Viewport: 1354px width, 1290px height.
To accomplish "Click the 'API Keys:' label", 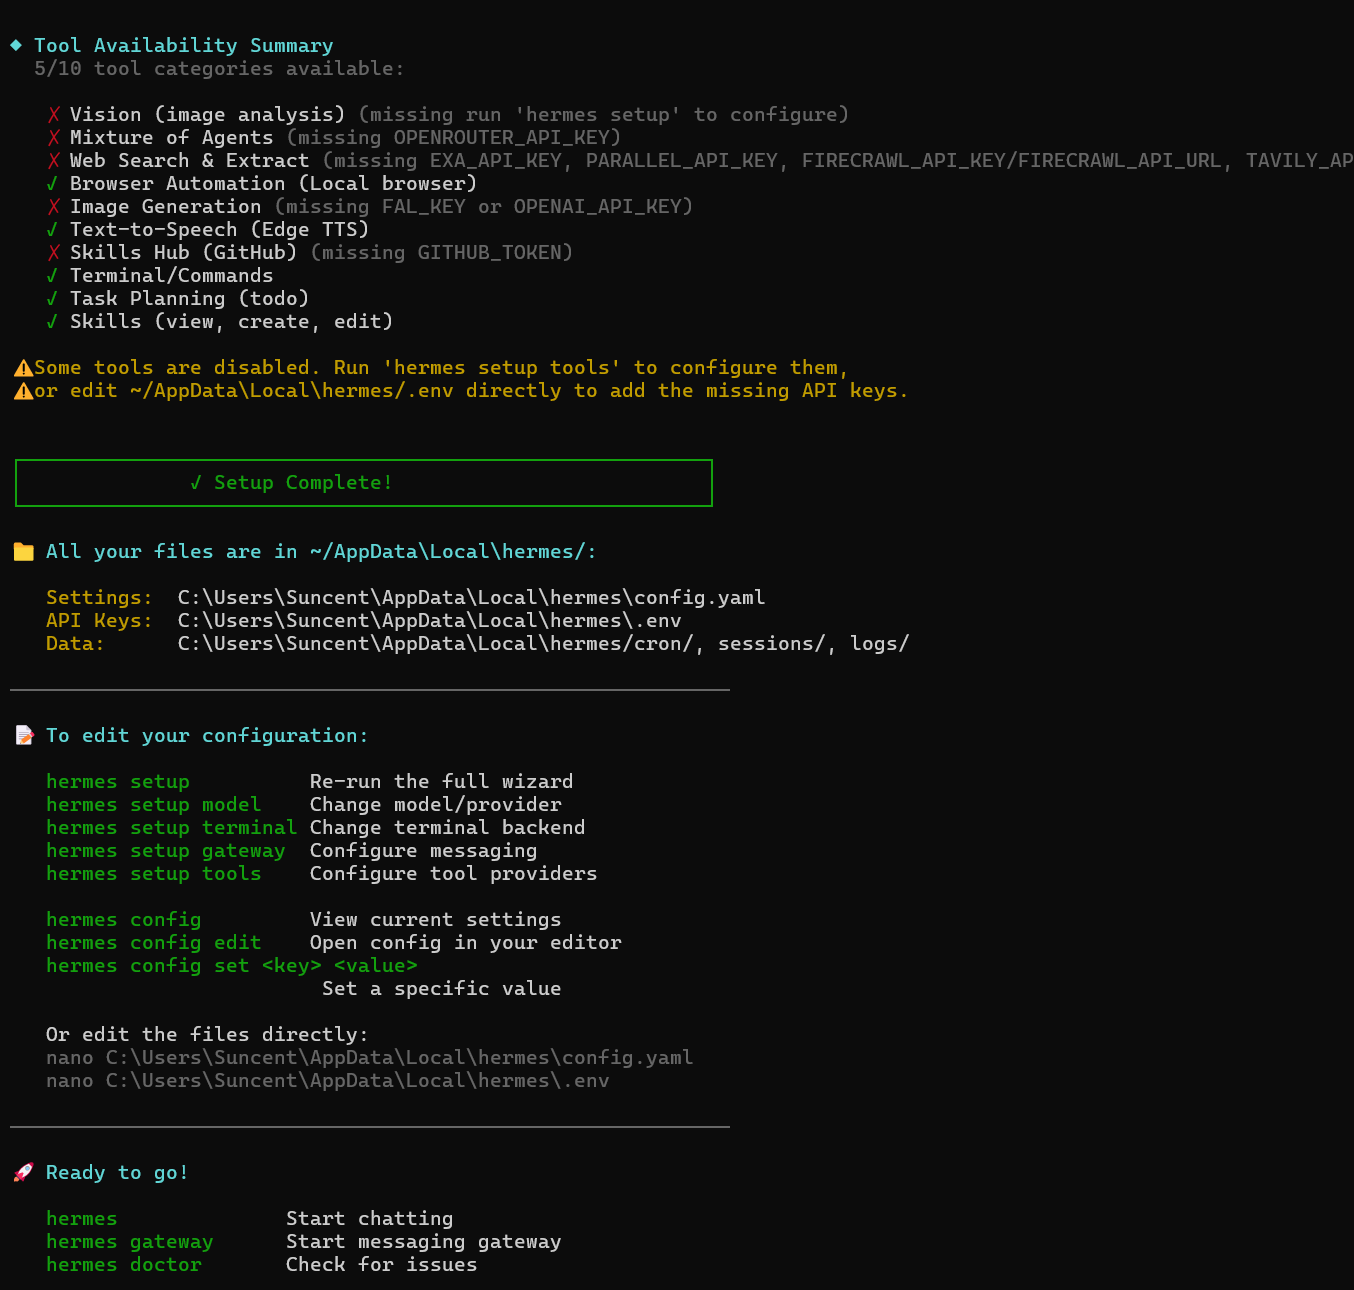I will point(99,621).
